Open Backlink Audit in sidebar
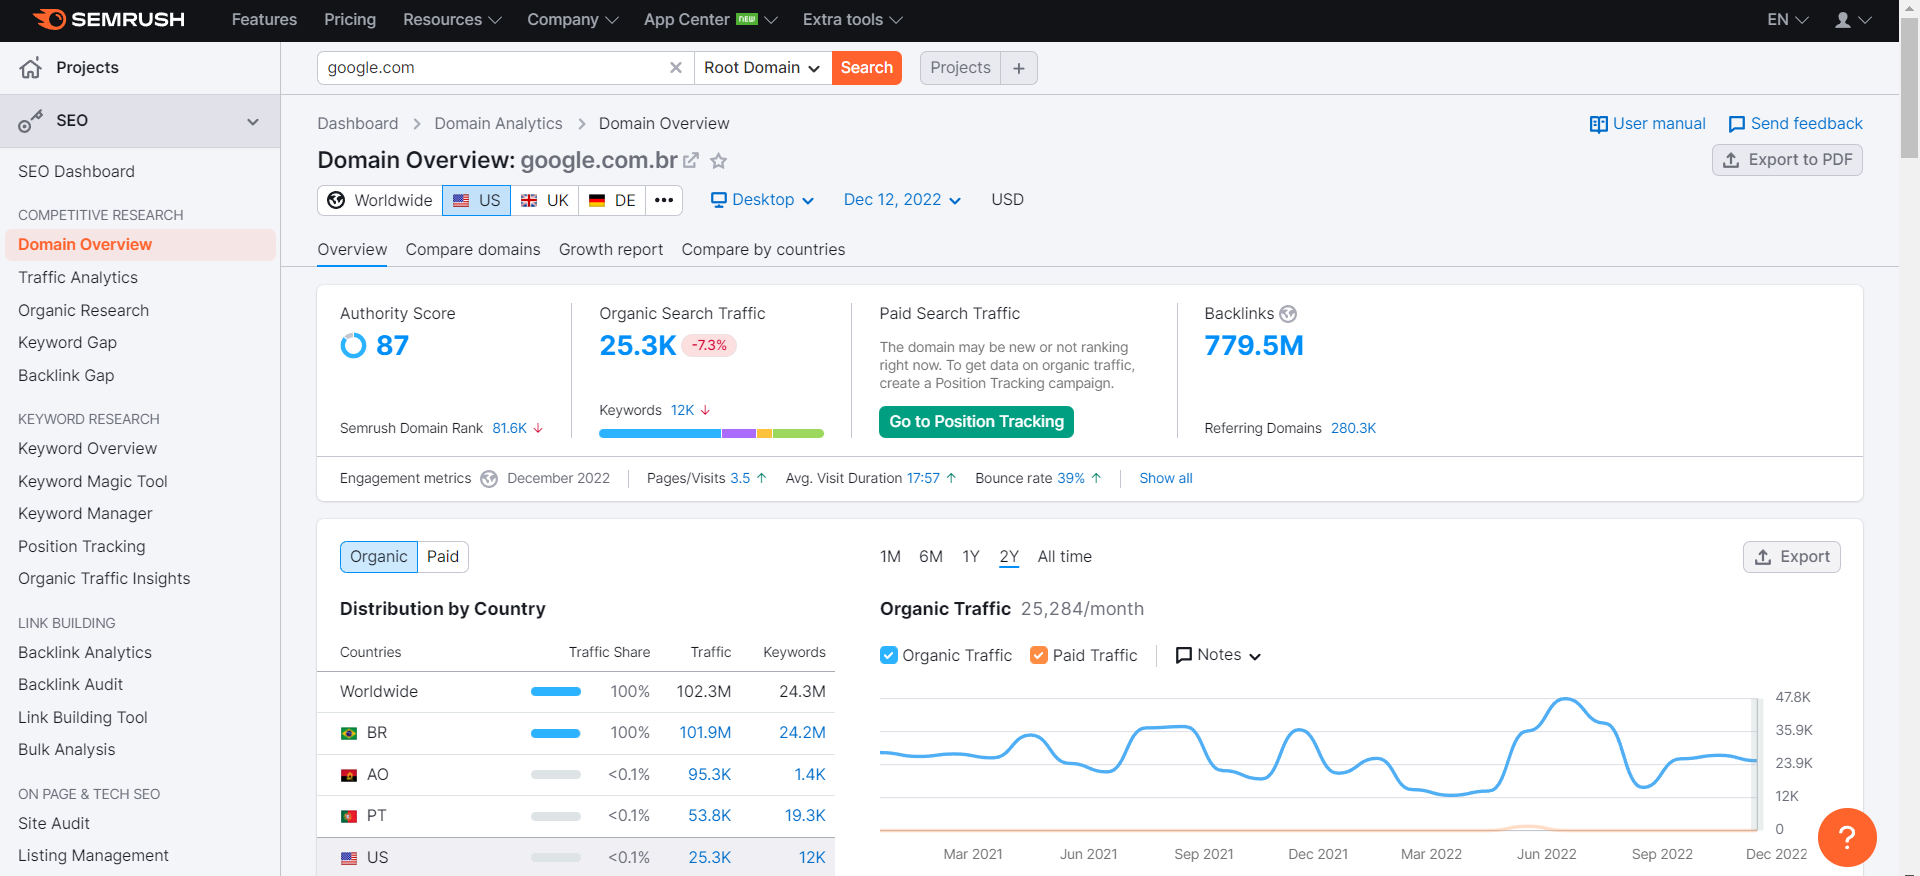The image size is (1920, 876). coord(70,685)
